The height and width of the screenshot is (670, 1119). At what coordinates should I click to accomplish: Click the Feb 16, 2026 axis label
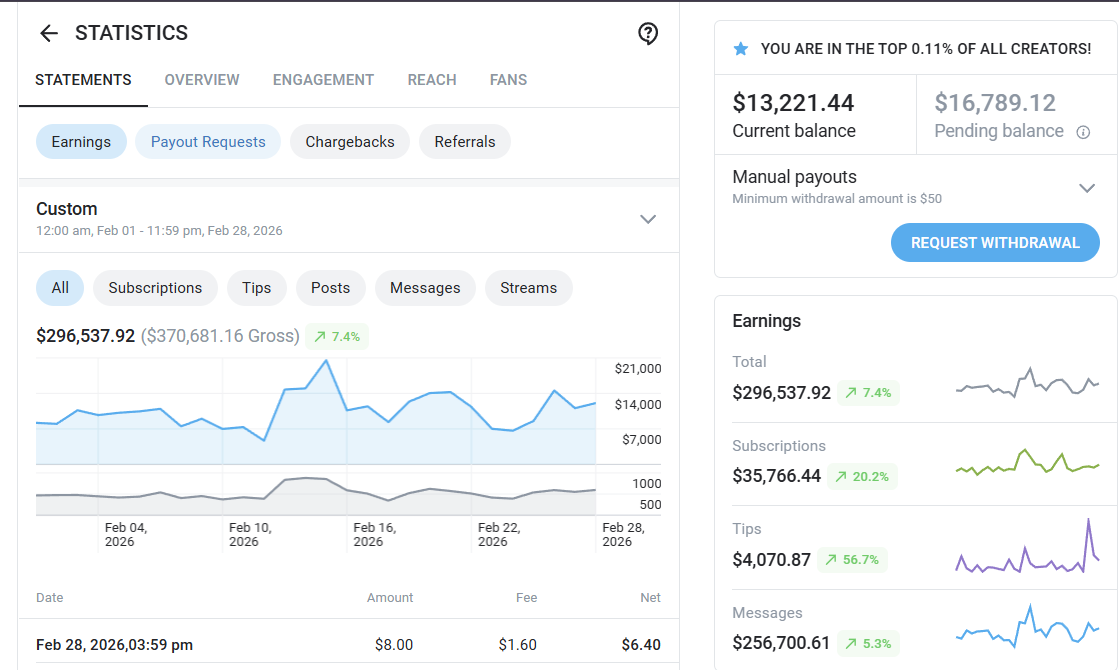[x=375, y=534]
